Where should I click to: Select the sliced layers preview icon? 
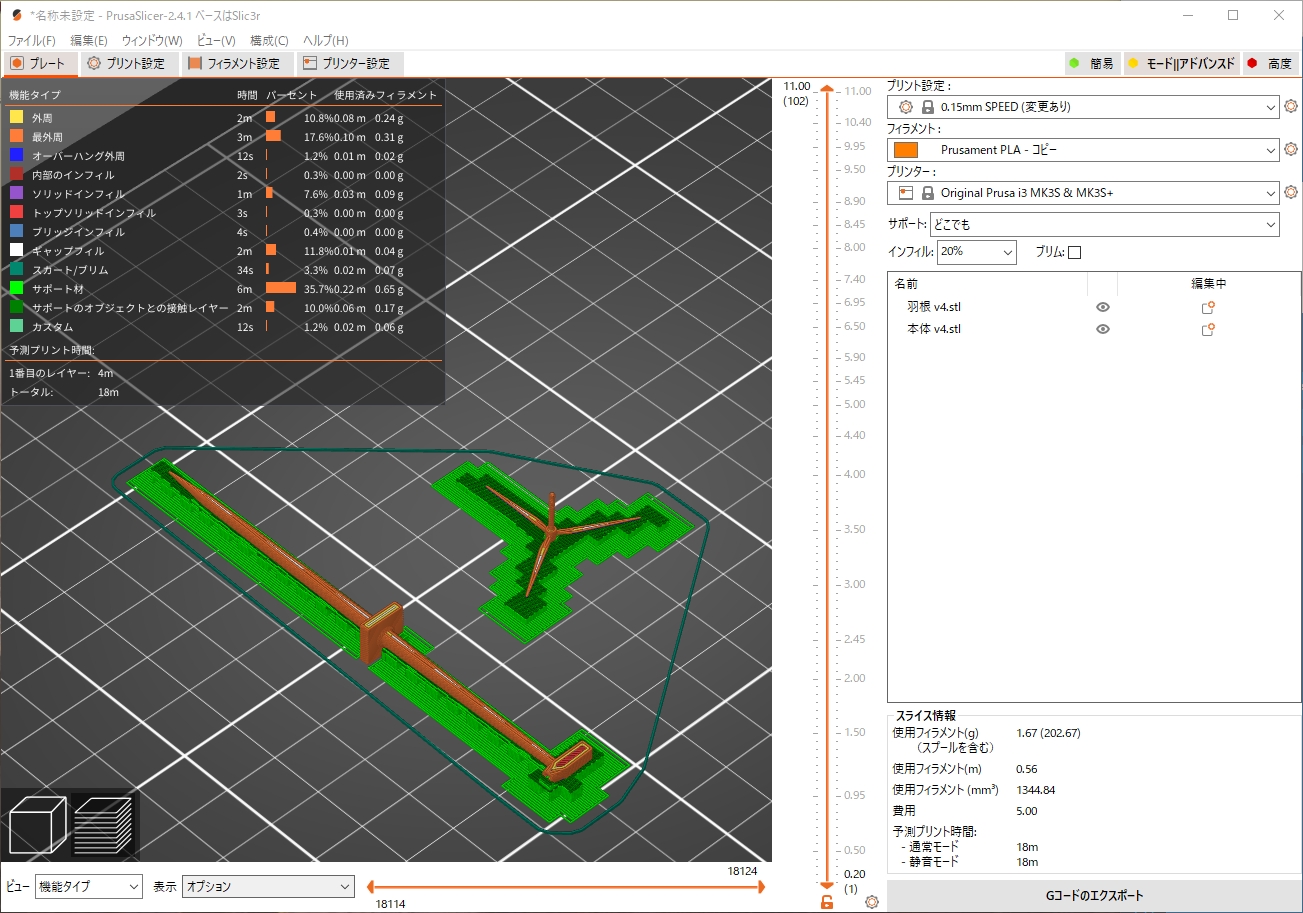click(x=103, y=824)
